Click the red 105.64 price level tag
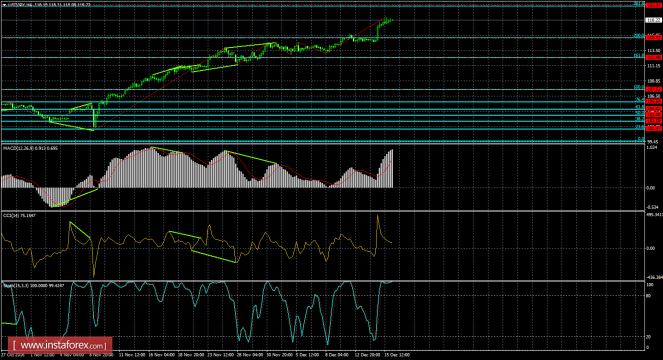 [x=653, y=102]
